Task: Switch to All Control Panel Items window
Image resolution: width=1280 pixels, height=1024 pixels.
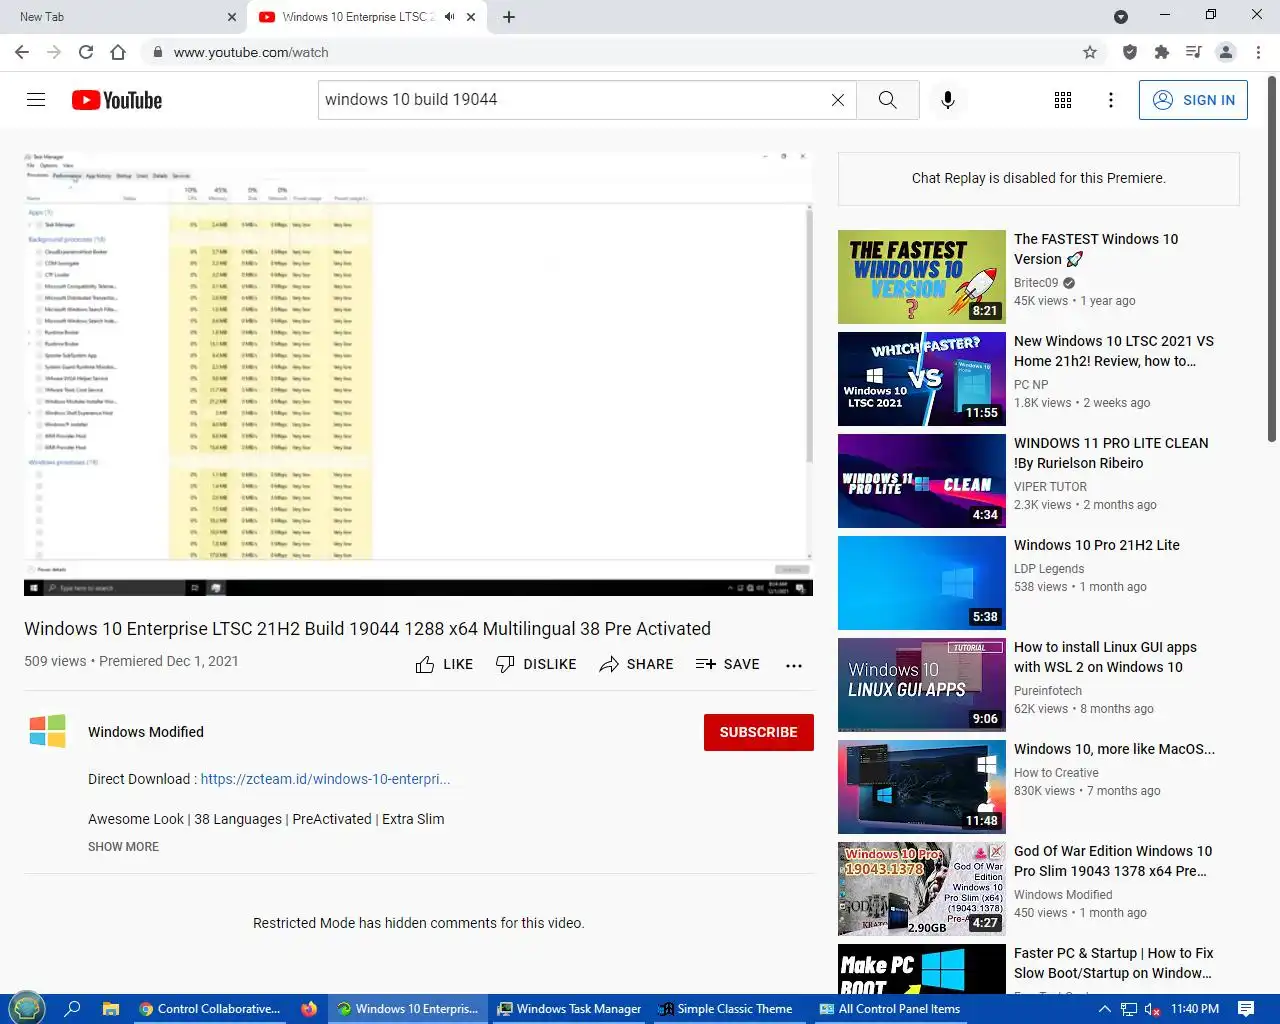Action: tap(890, 1009)
